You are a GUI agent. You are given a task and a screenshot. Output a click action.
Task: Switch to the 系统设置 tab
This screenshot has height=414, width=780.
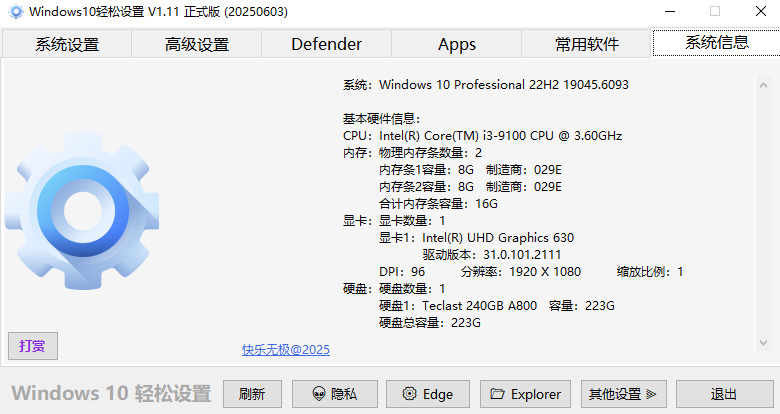point(67,44)
